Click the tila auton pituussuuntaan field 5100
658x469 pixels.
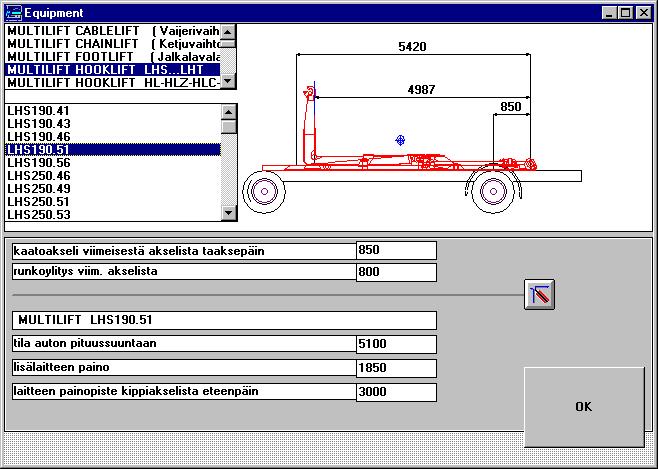396,344
